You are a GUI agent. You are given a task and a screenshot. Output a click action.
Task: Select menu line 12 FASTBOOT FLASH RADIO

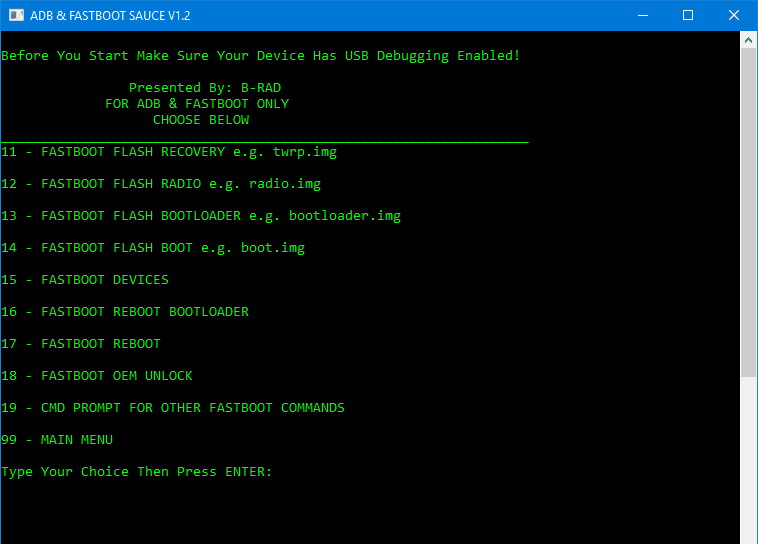click(161, 184)
